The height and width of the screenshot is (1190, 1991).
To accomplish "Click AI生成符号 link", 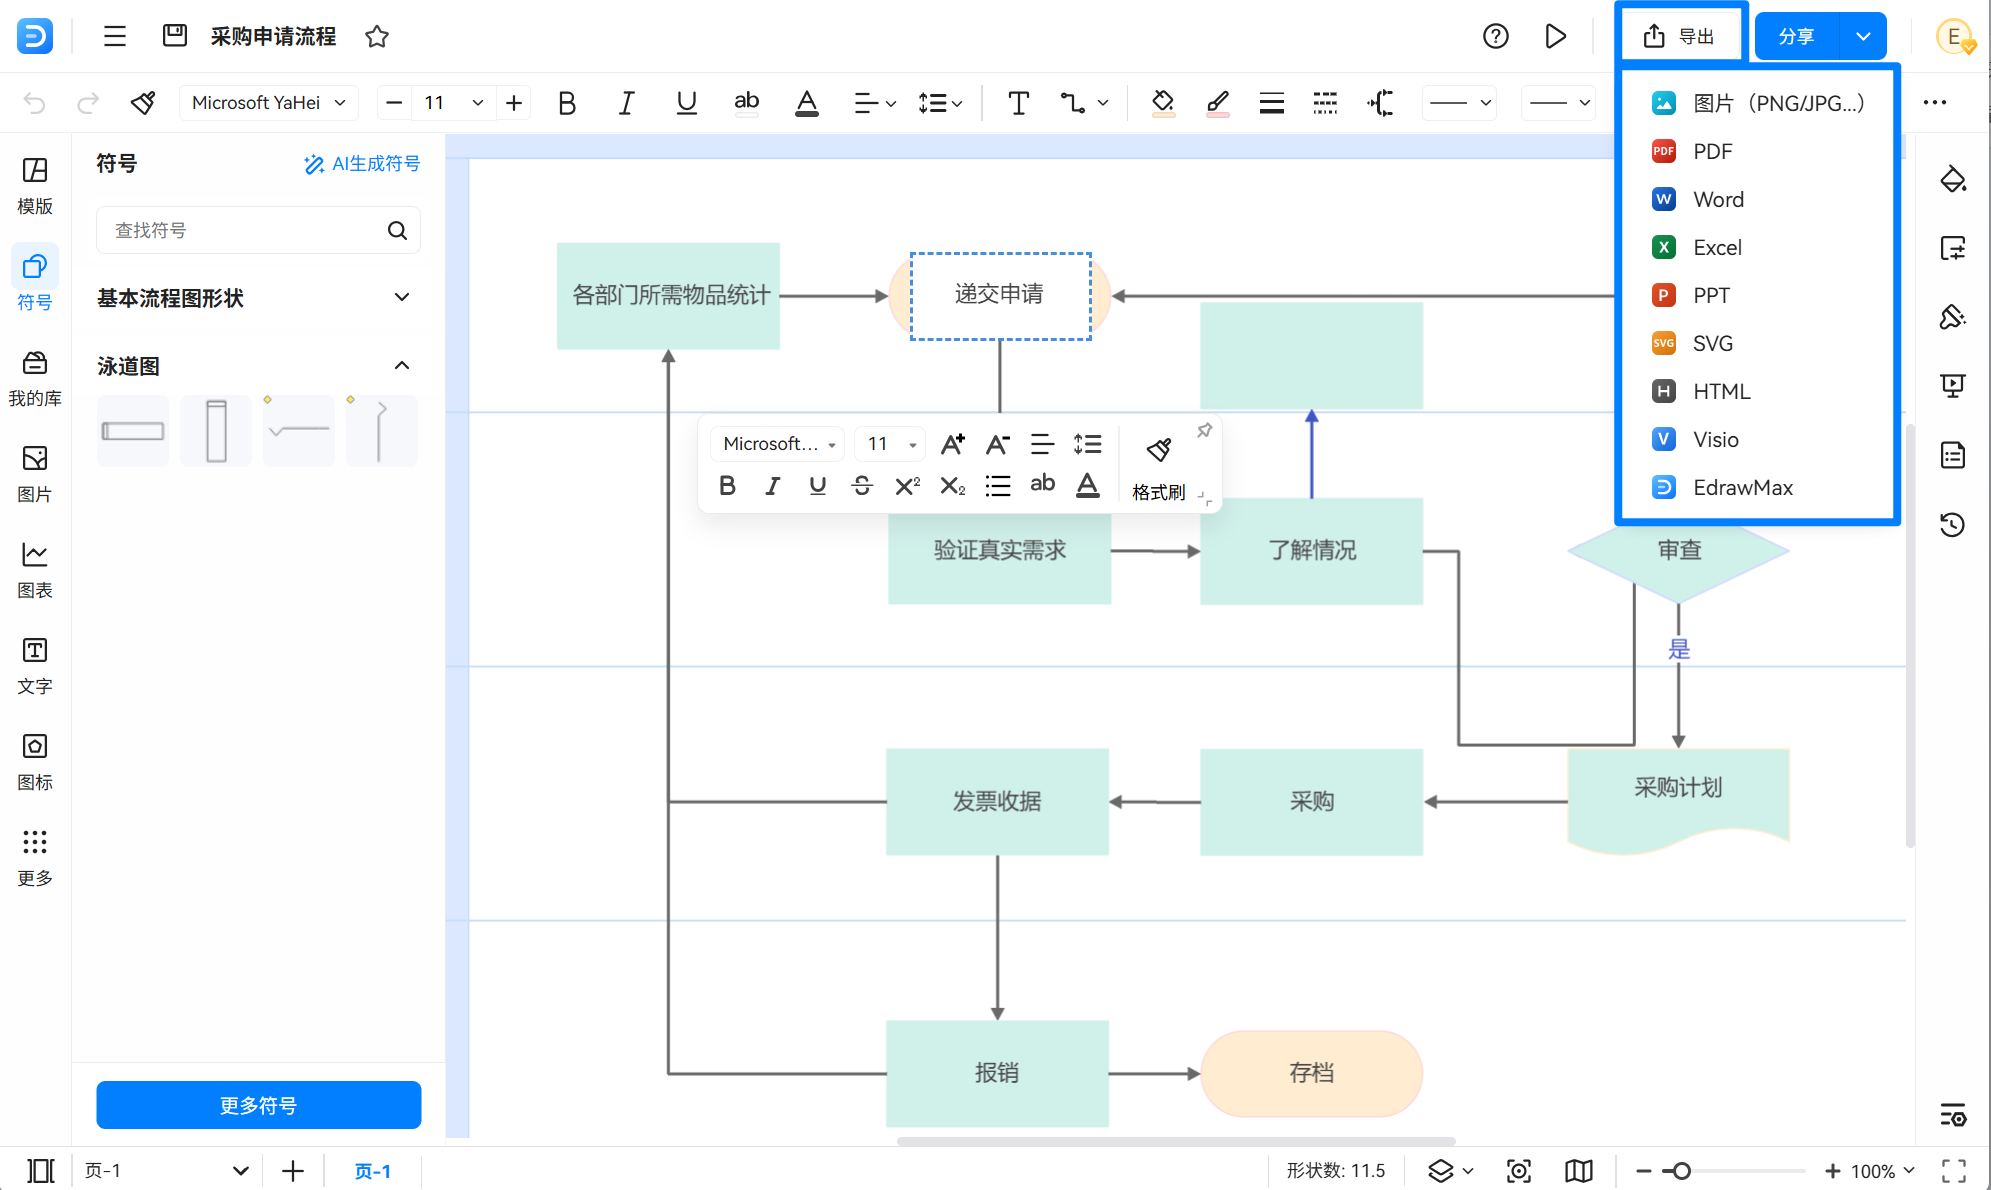I will (362, 164).
